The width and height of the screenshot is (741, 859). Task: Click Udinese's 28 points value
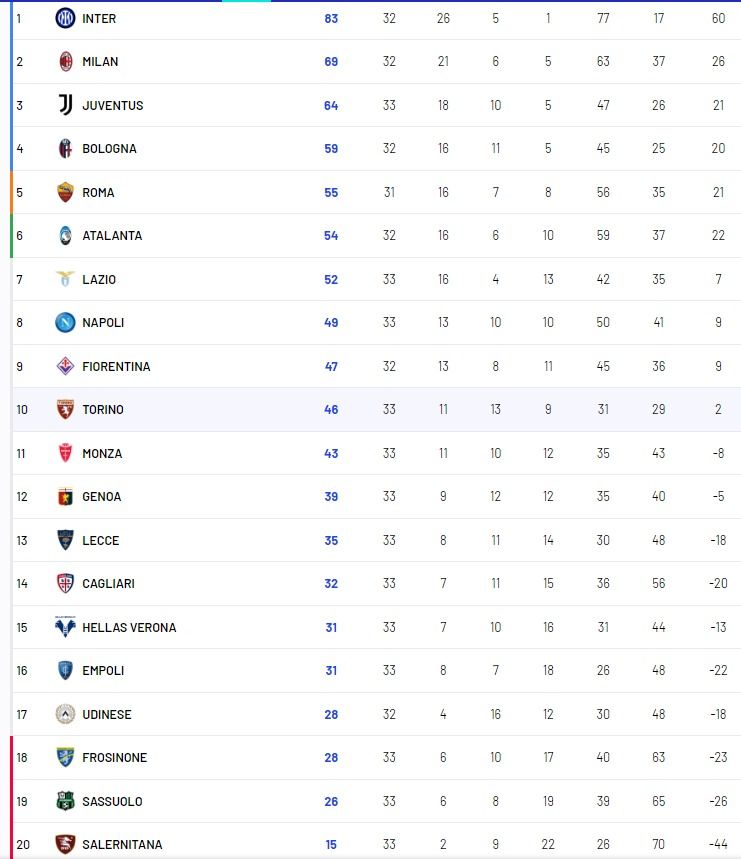coord(331,714)
